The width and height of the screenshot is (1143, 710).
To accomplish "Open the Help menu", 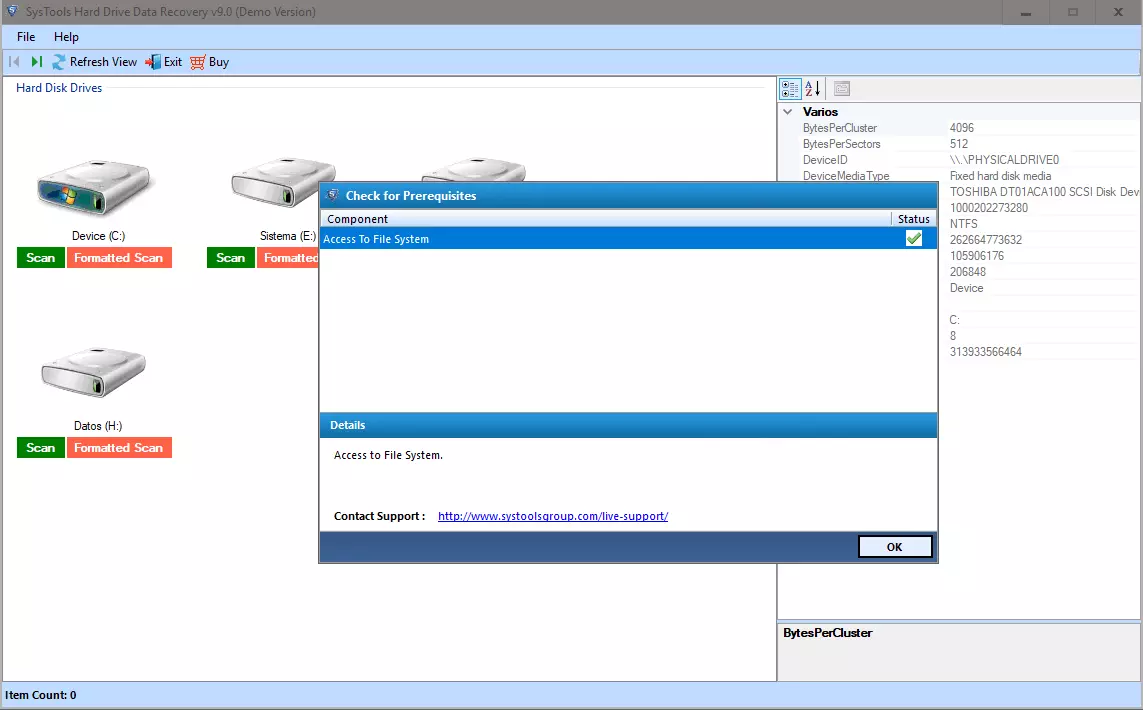I will (x=66, y=37).
